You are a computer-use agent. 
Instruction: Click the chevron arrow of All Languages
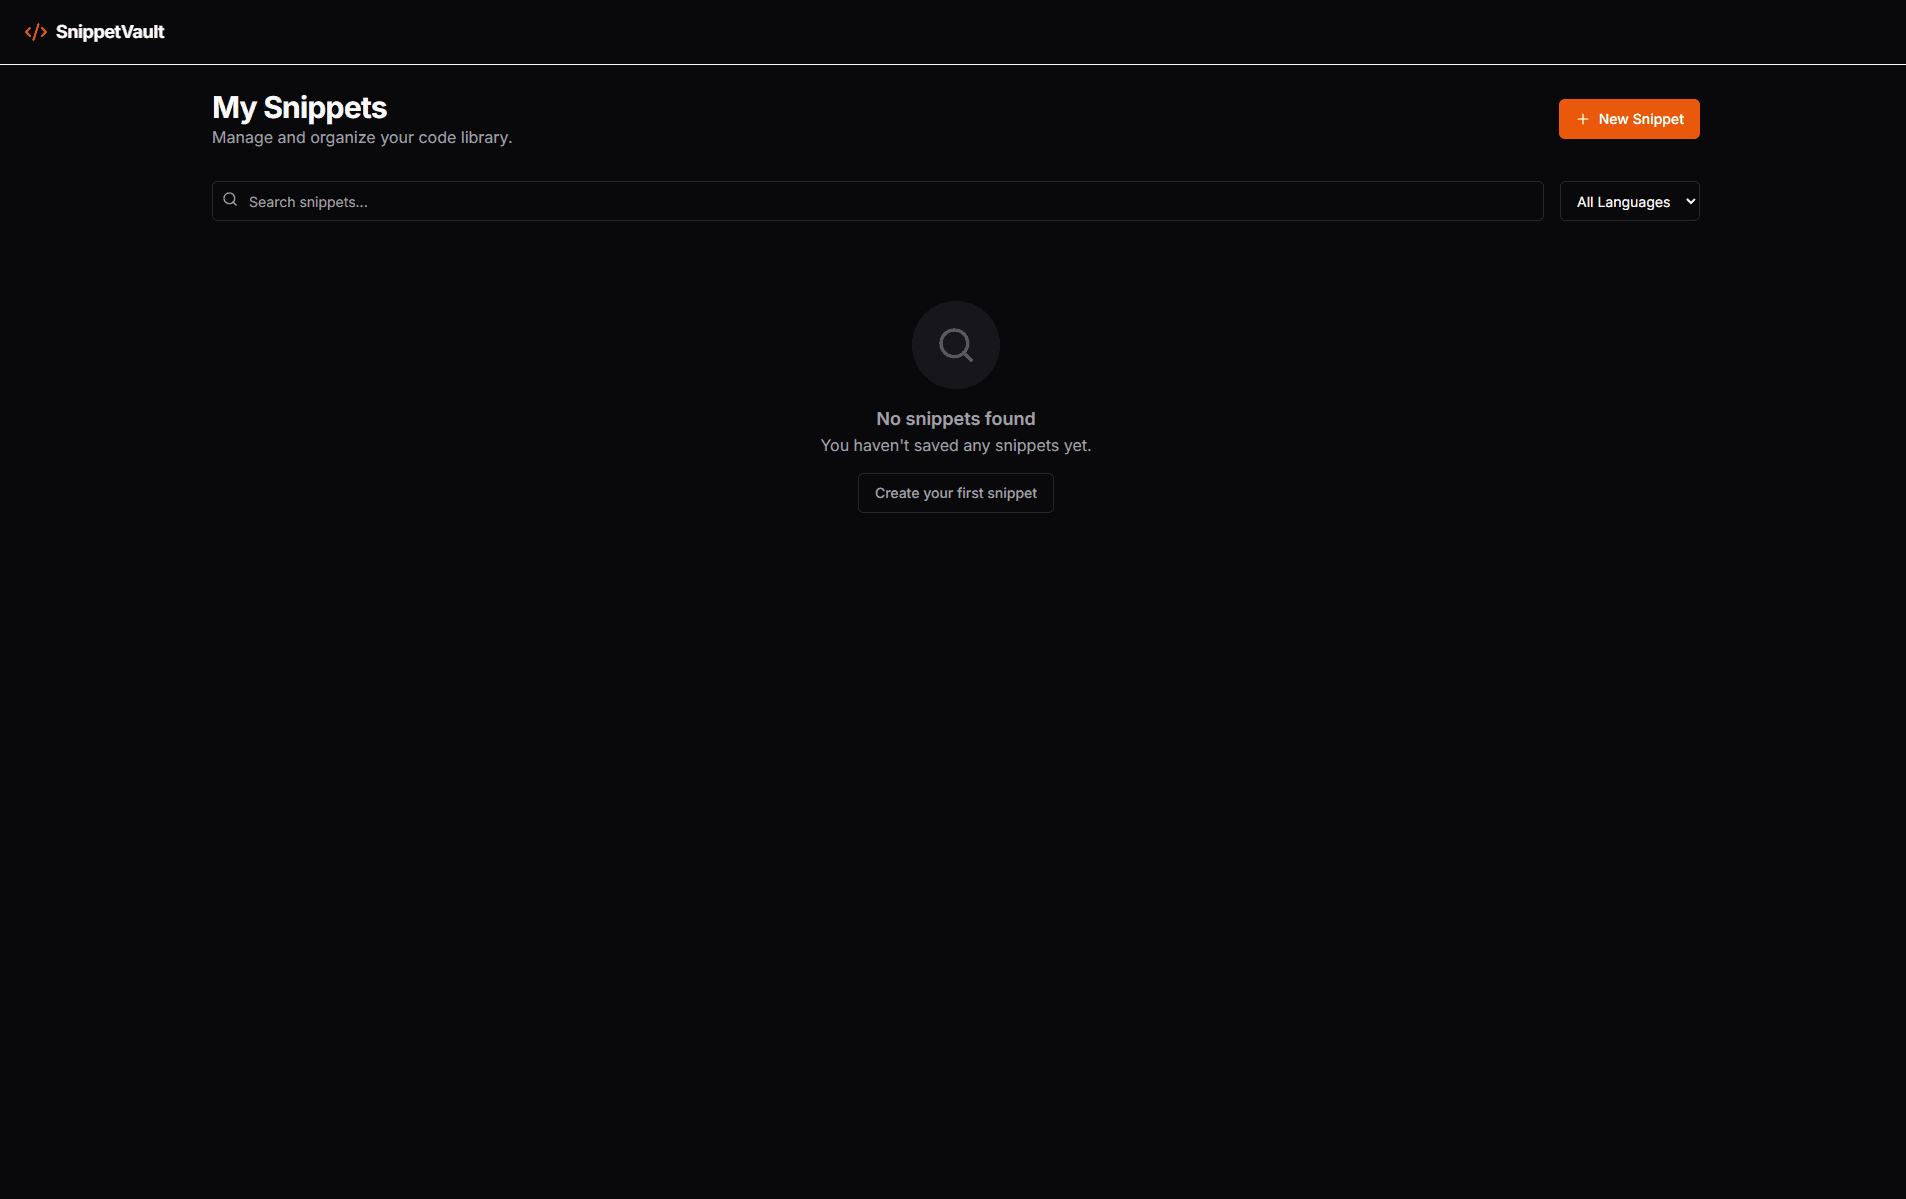point(1690,201)
